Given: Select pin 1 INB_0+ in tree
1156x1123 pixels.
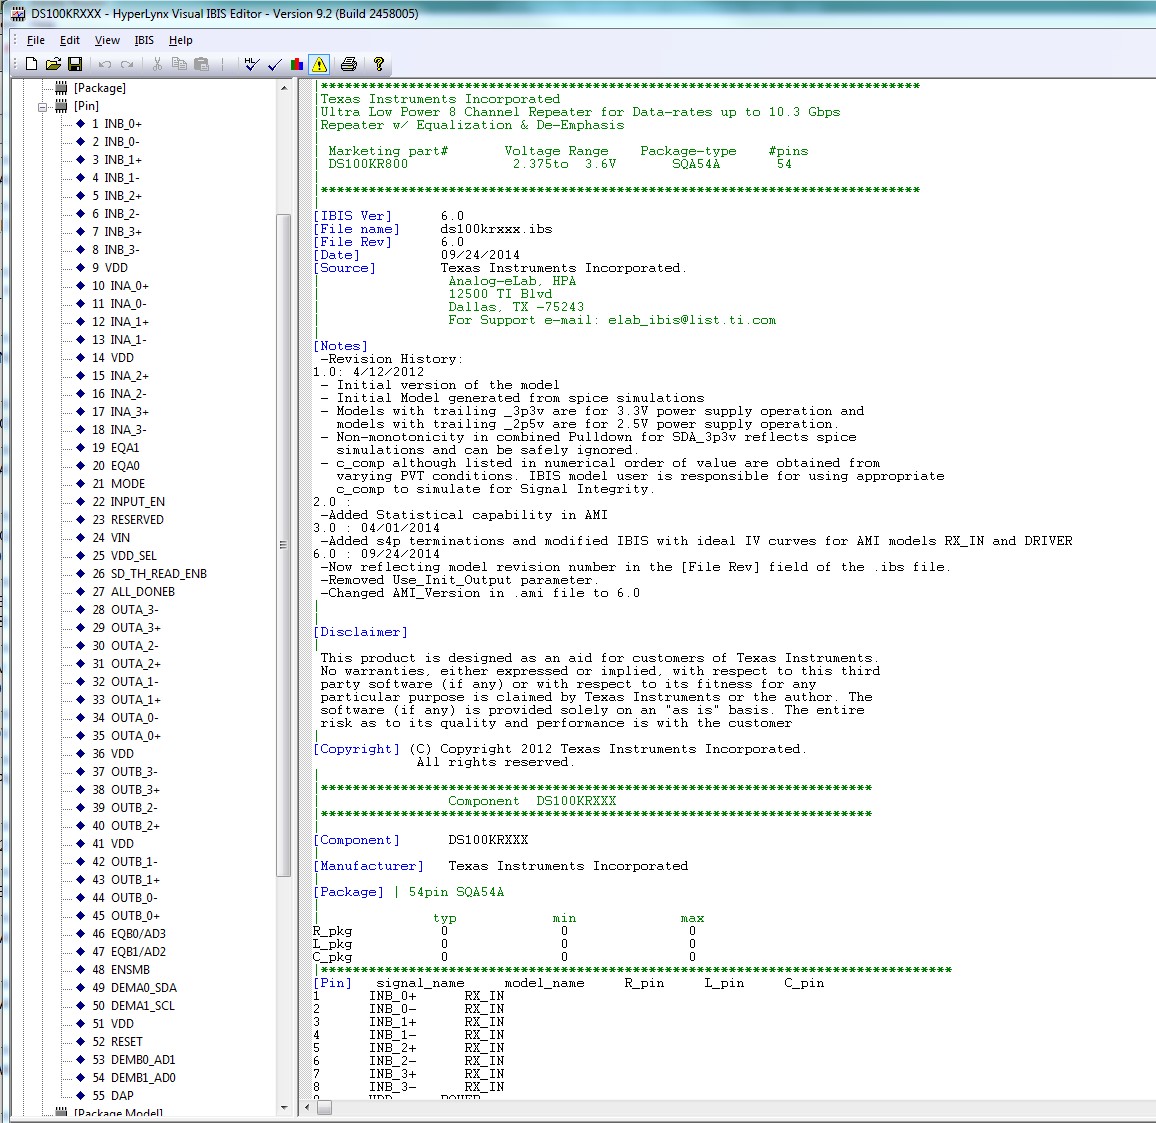Looking at the screenshot, I should pos(116,124).
